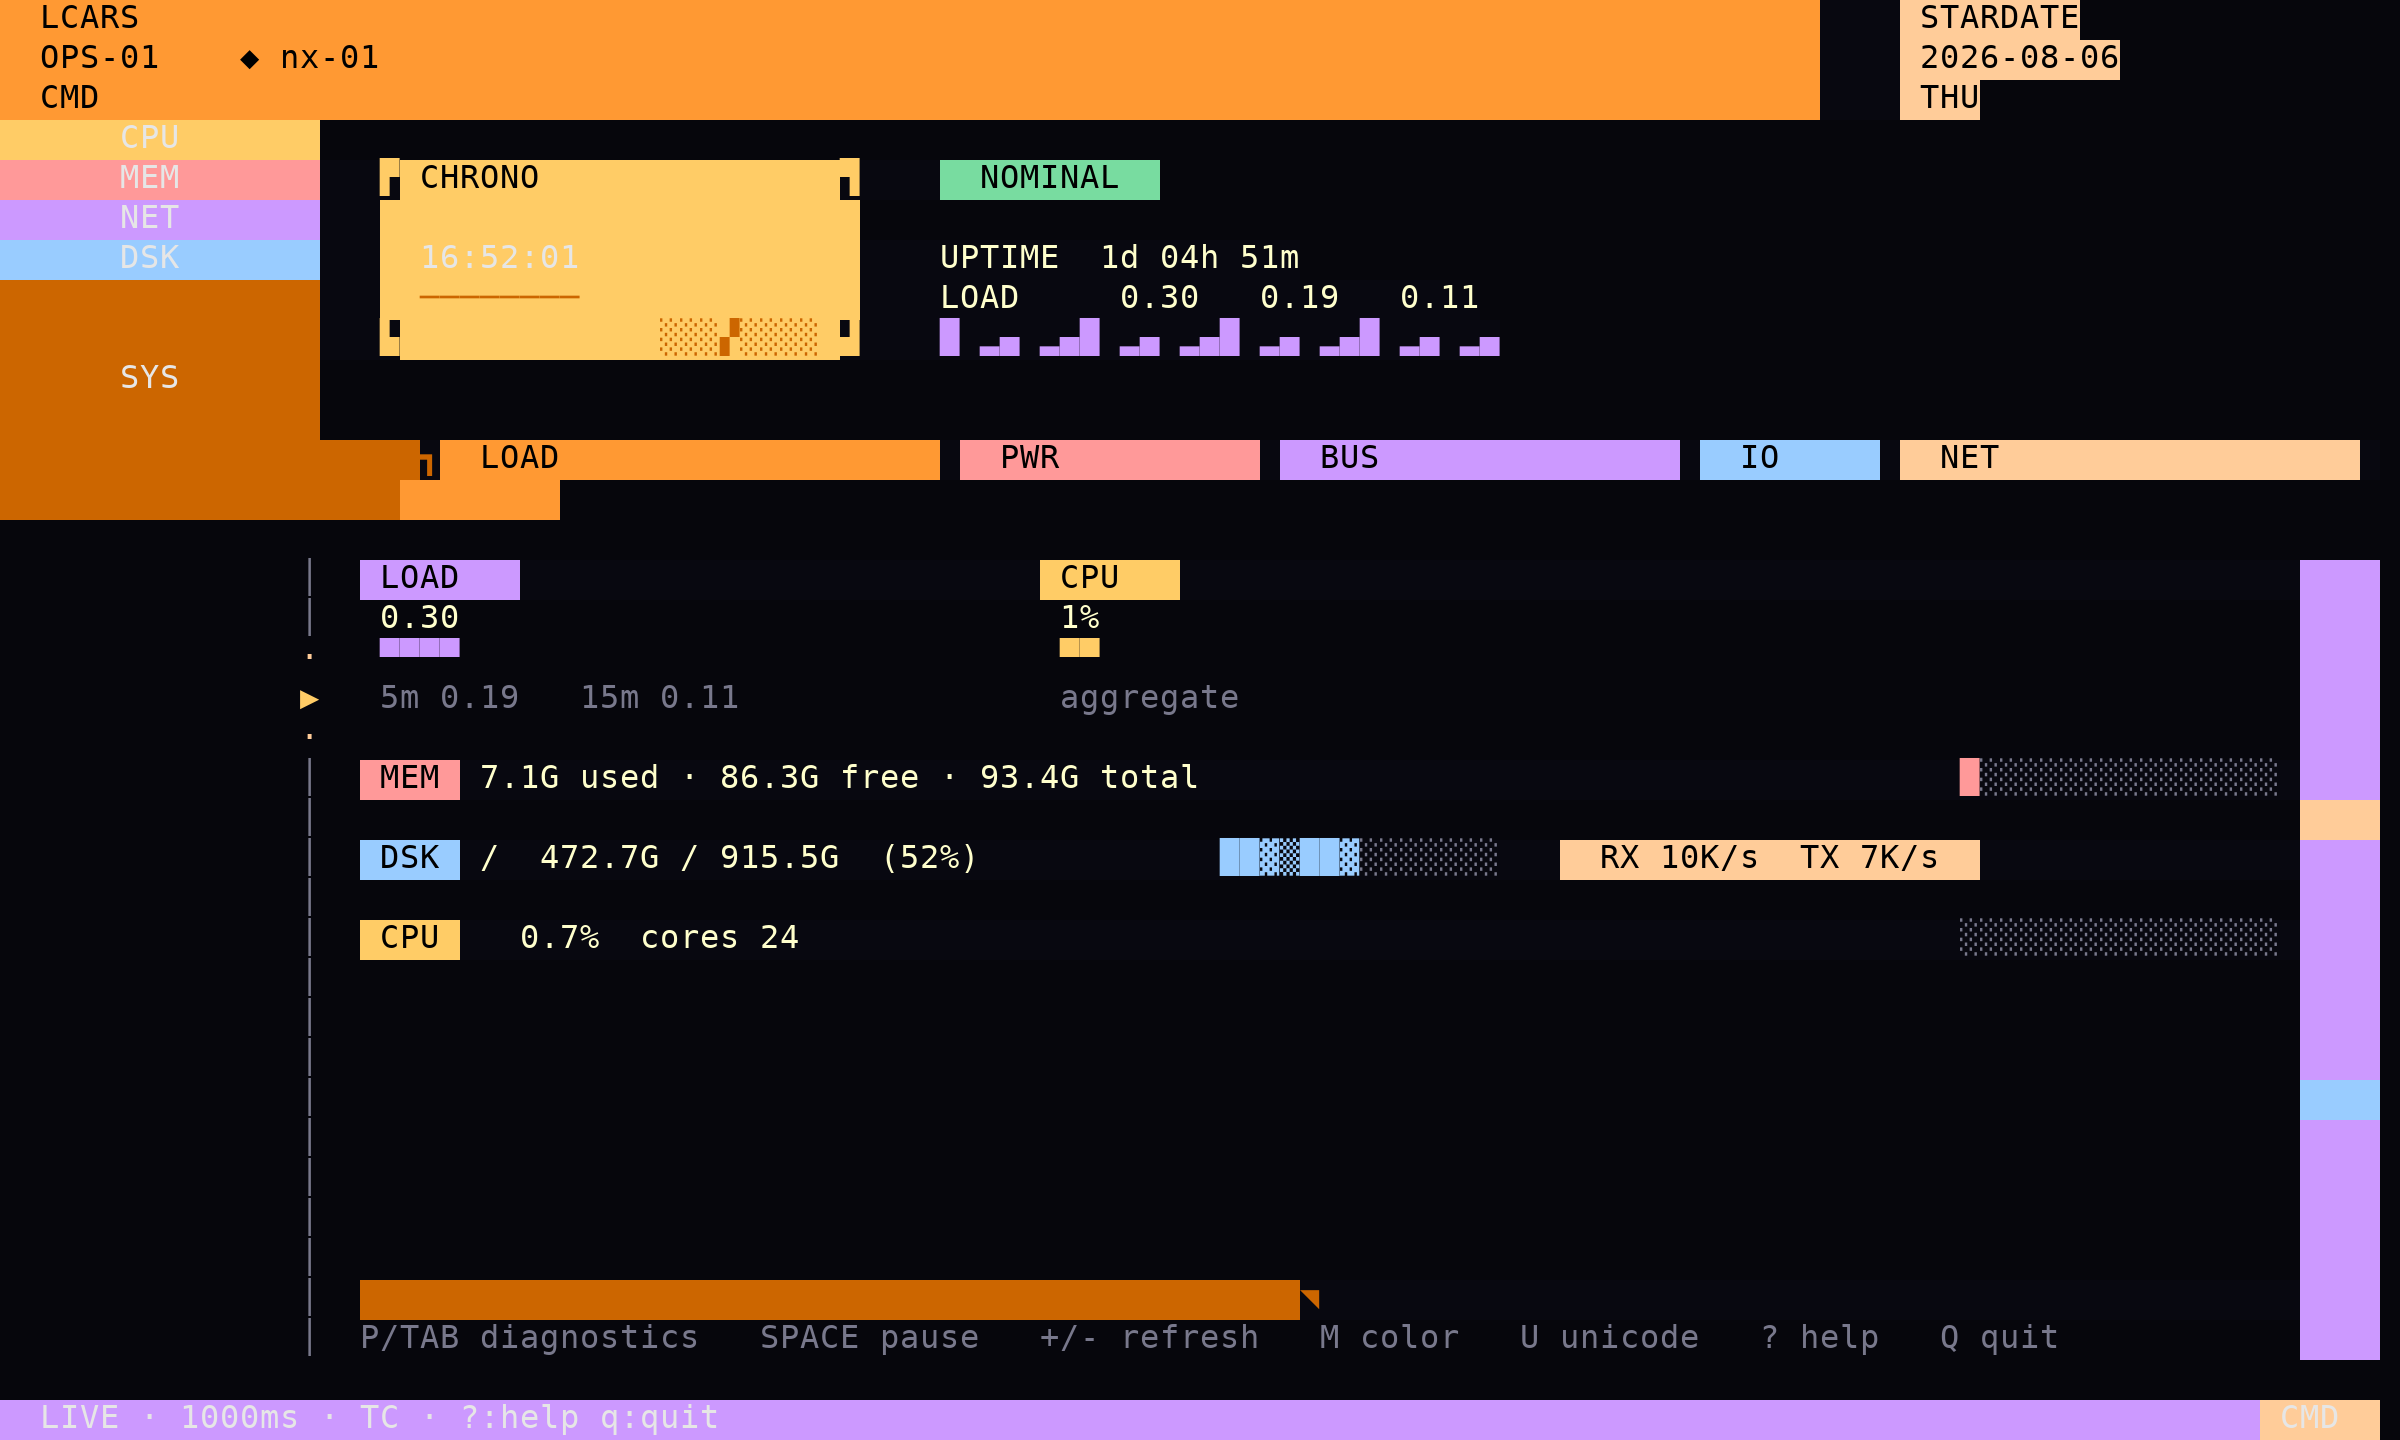Click the purple load mini bar
2400x1440 pixels.
(x=420, y=647)
